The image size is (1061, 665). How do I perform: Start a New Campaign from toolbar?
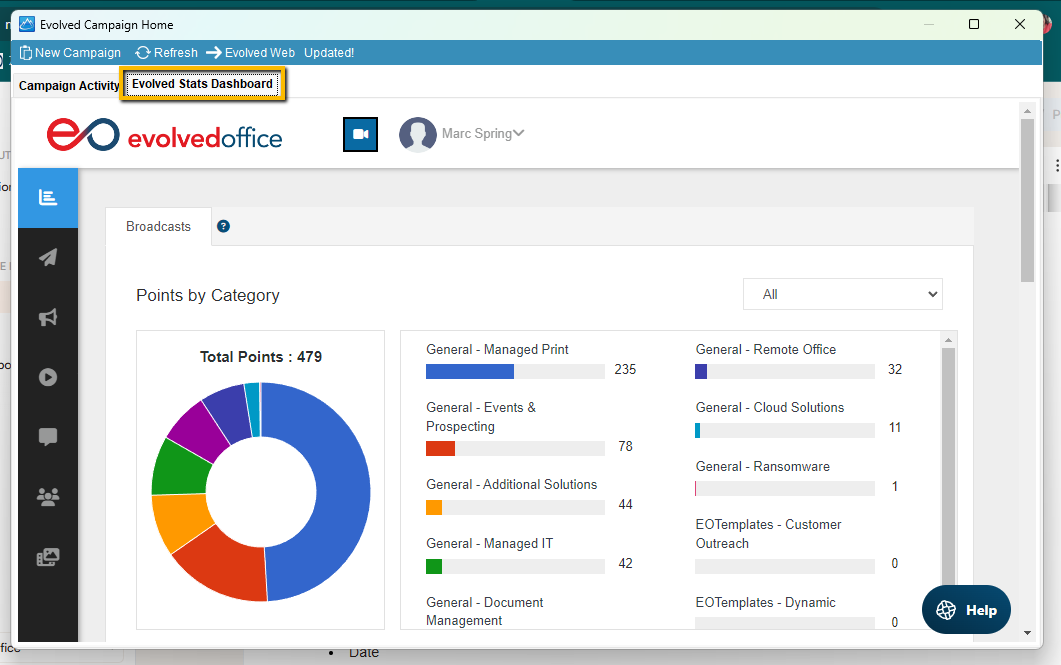pyautogui.click(x=70, y=53)
